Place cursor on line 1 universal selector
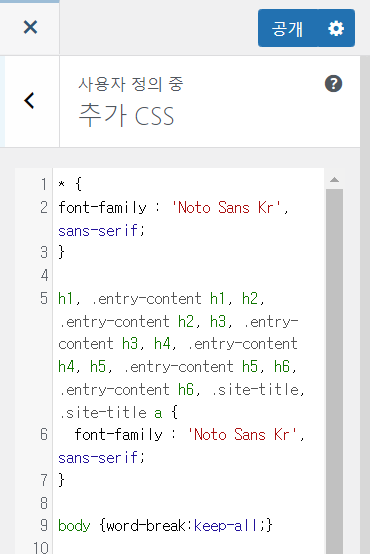 62,184
